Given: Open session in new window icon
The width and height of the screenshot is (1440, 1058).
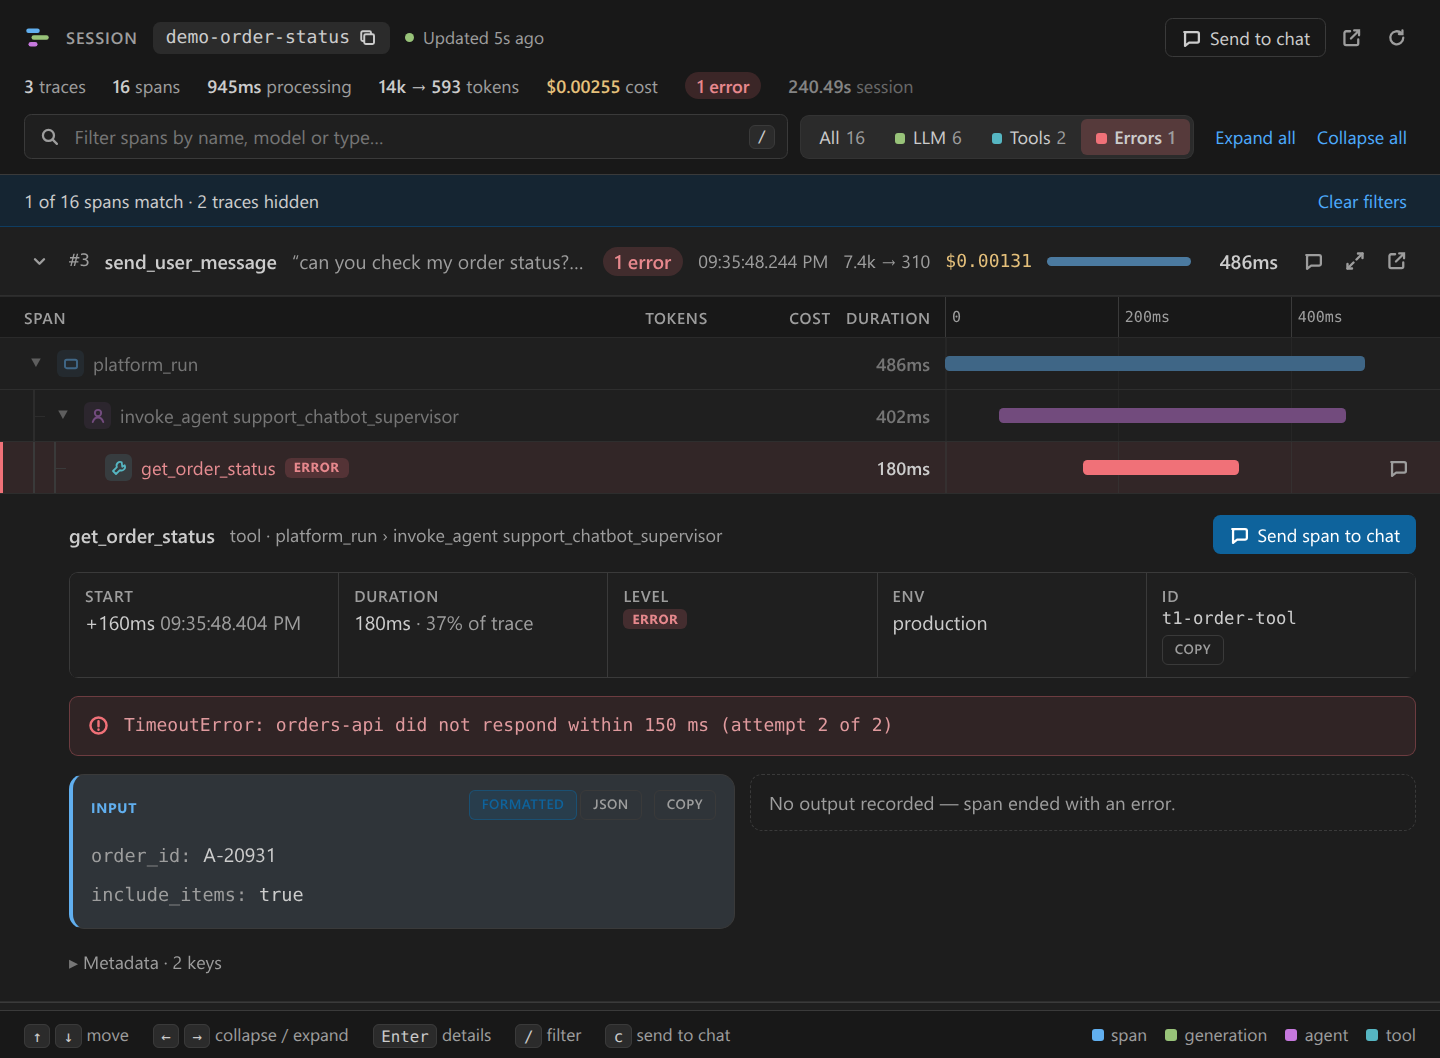Looking at the screenshot, I should pos(1352,38).
